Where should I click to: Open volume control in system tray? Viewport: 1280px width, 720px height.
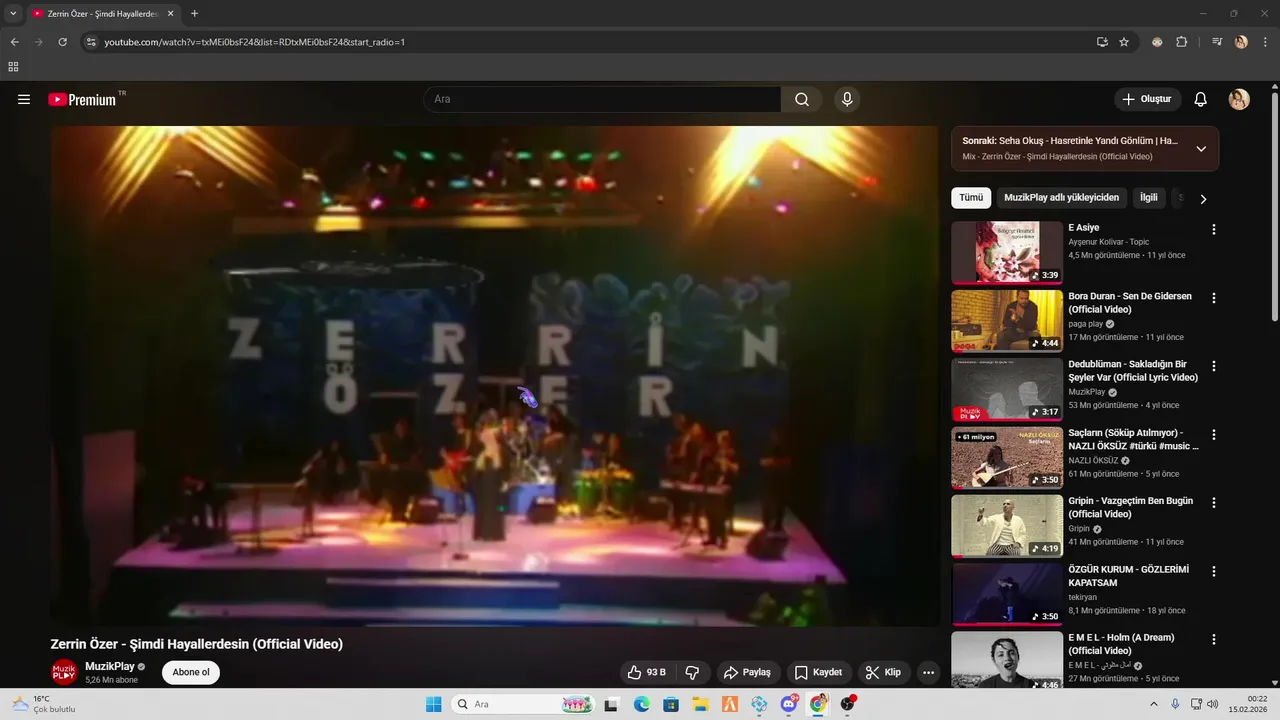click(1211, 704)
